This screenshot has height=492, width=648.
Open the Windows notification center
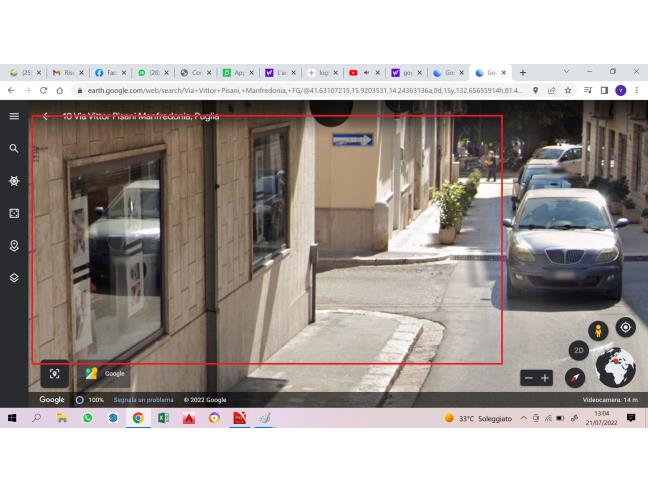(631, 418)
